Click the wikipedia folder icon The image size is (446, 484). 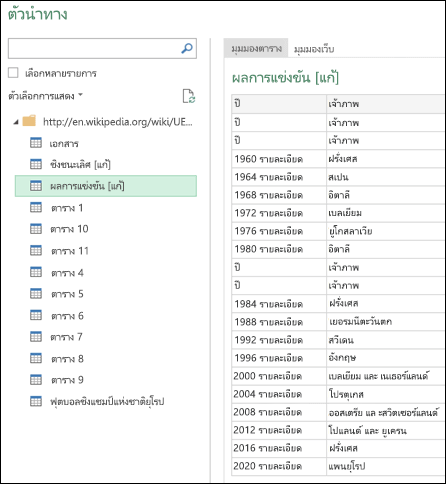[x=29, y=121]
